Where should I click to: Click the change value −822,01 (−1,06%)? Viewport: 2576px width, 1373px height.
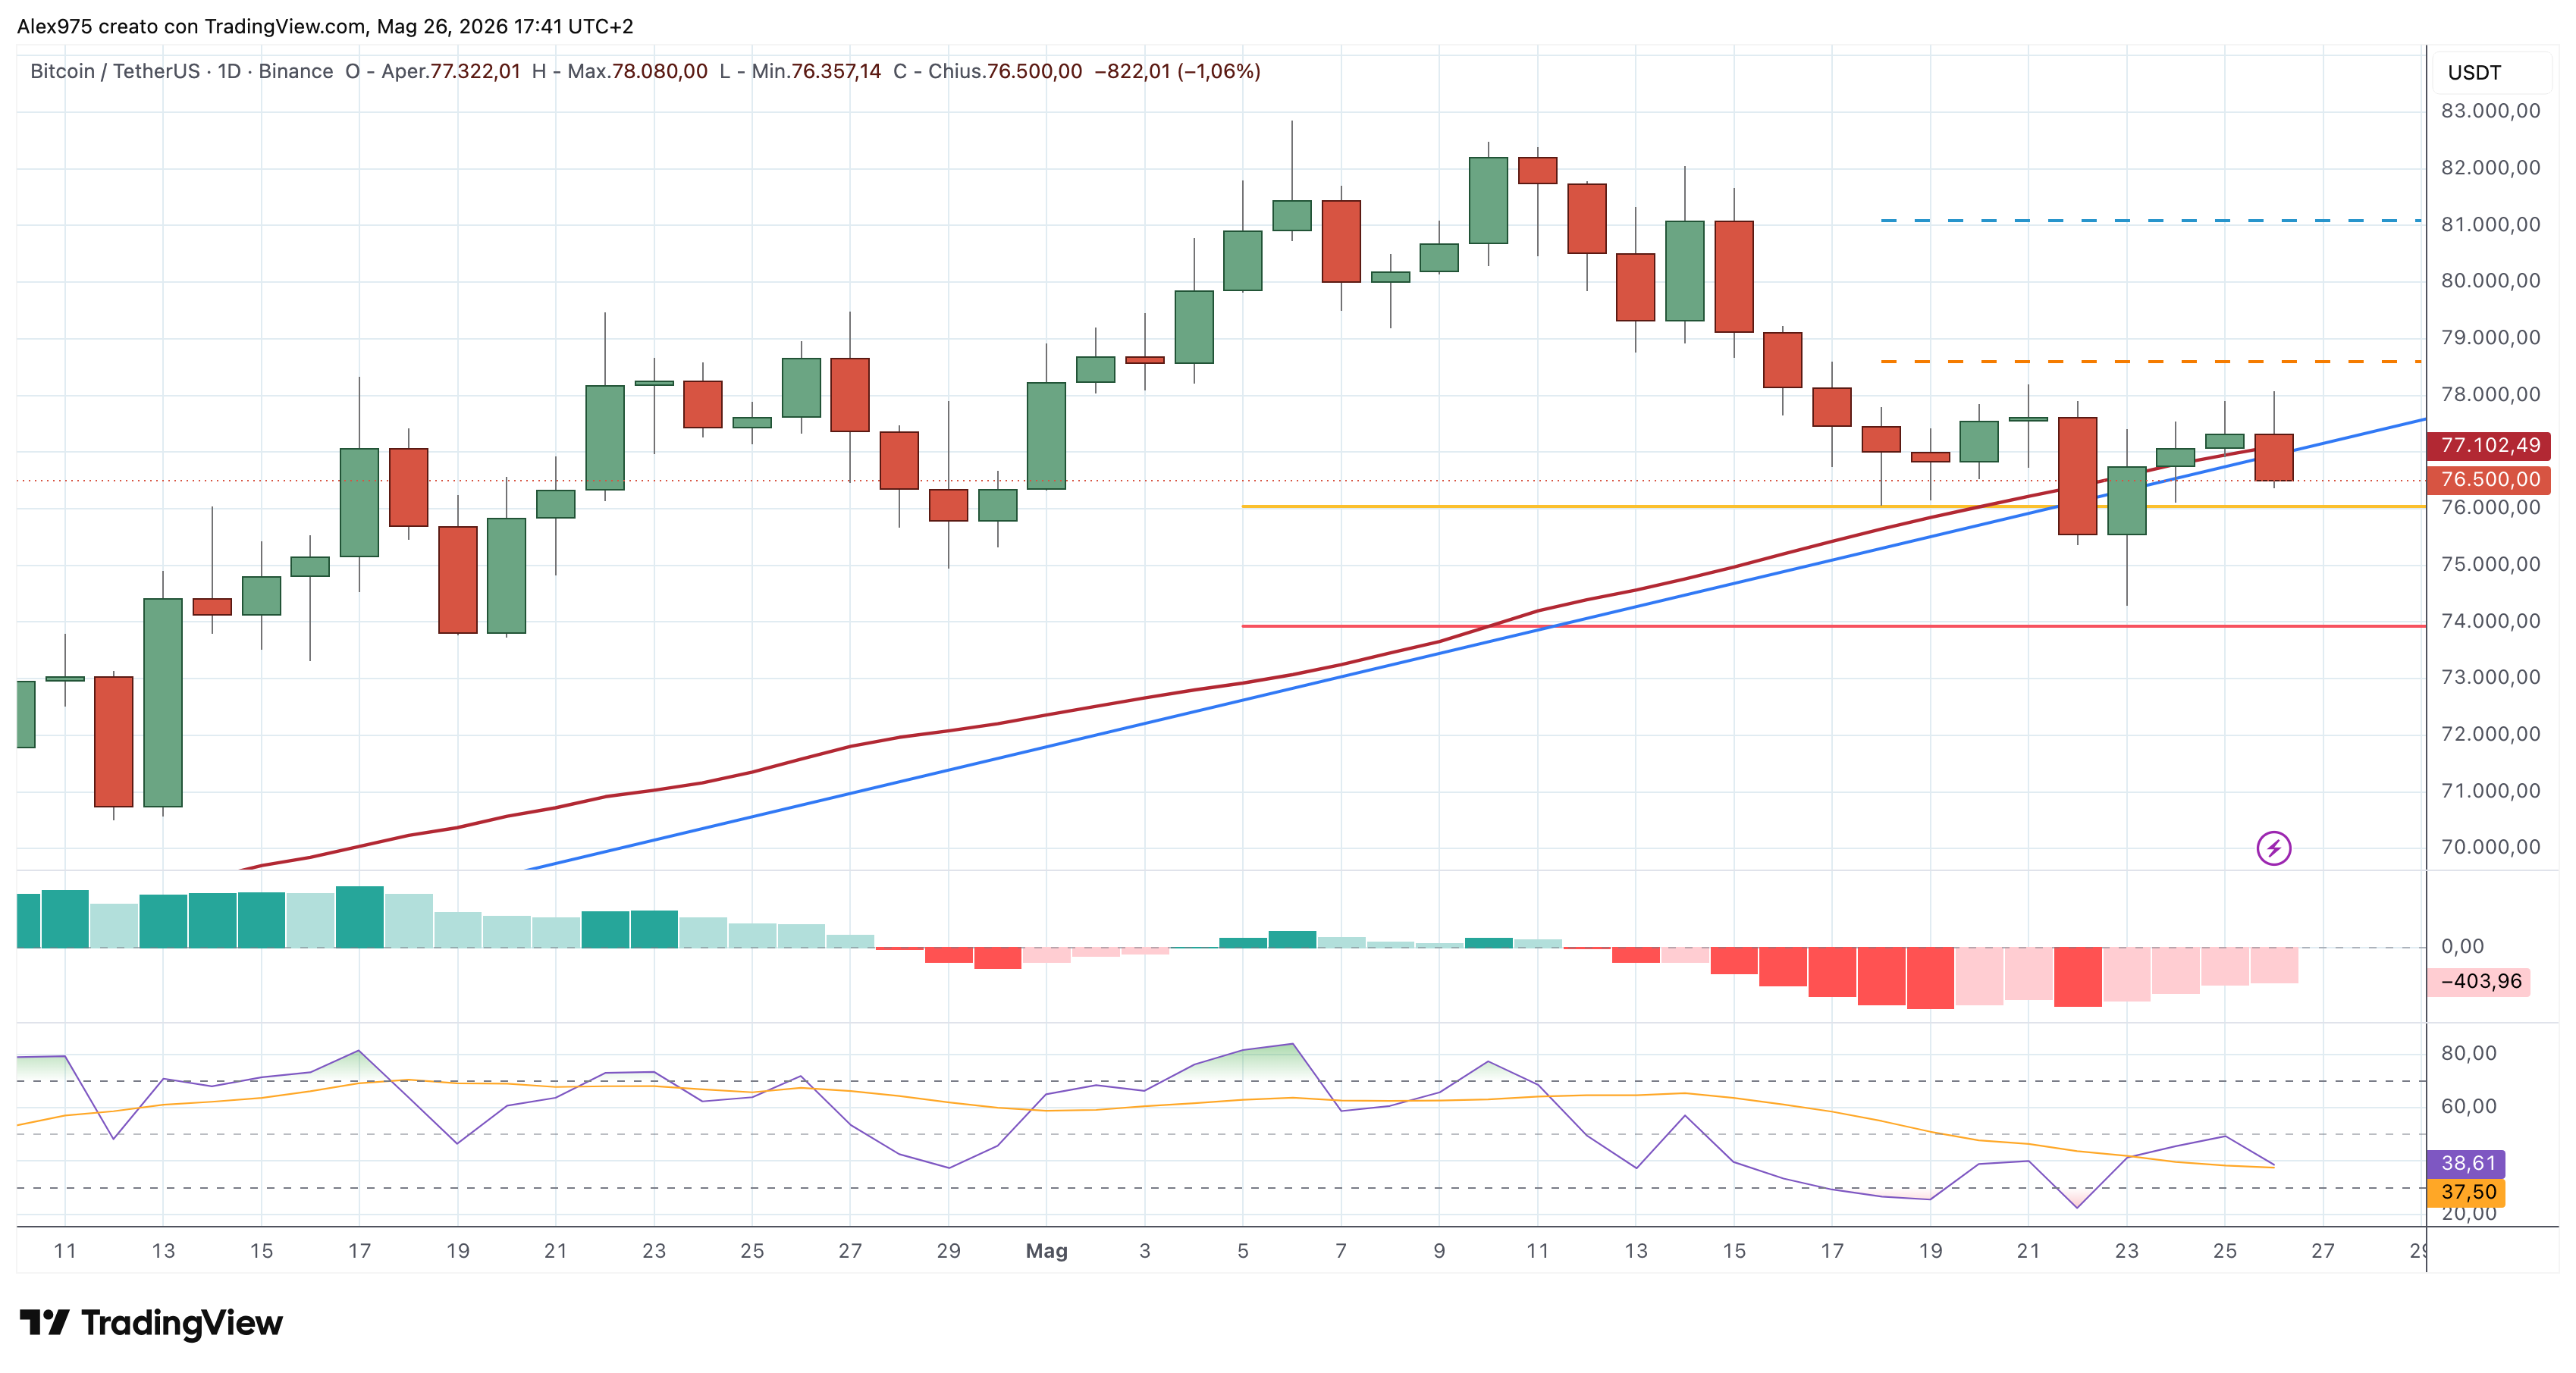(x=1177, y=71)
